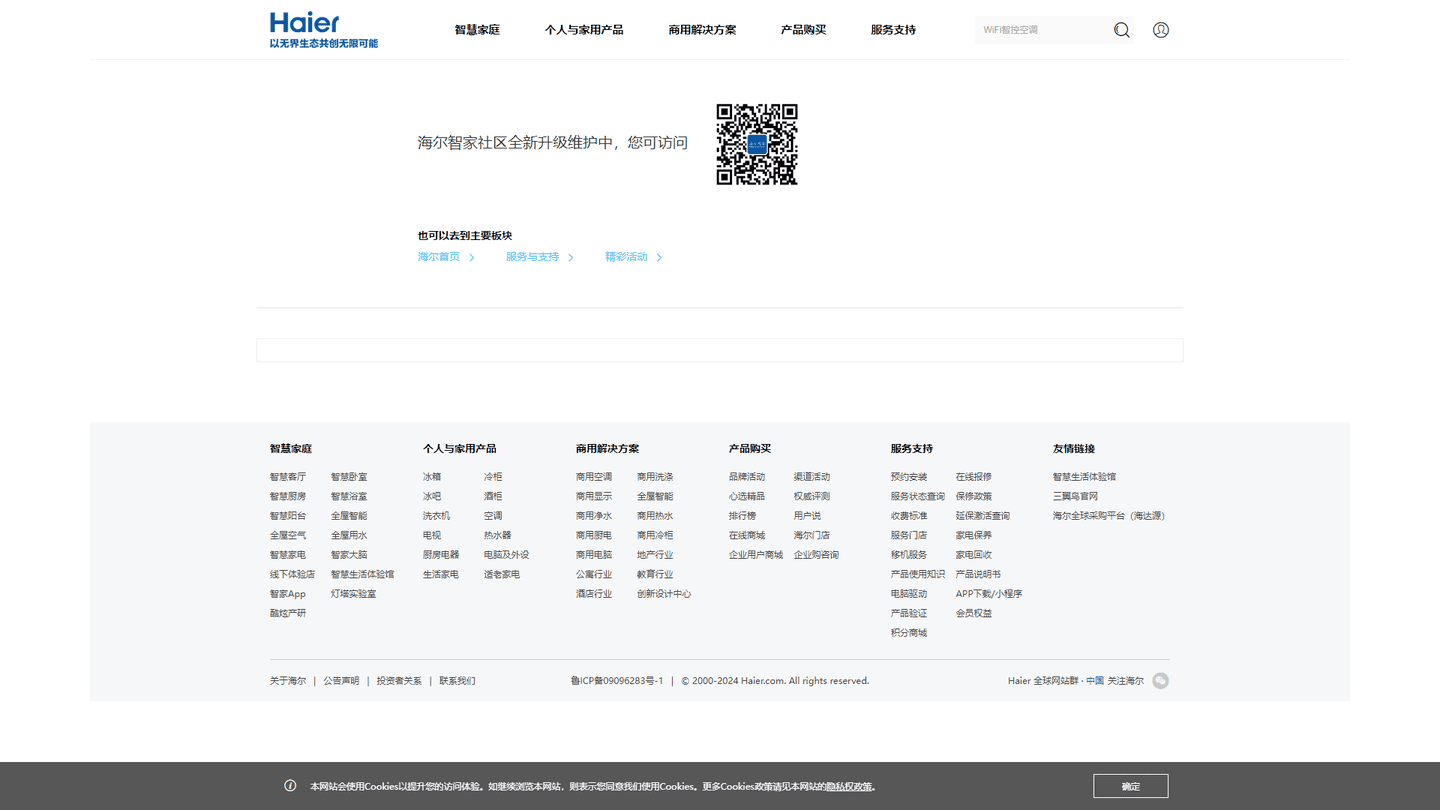Viewport: 1440px width, 810px height.
Task: Open 酷炫产研 footer link
Action: coord(288,613)
